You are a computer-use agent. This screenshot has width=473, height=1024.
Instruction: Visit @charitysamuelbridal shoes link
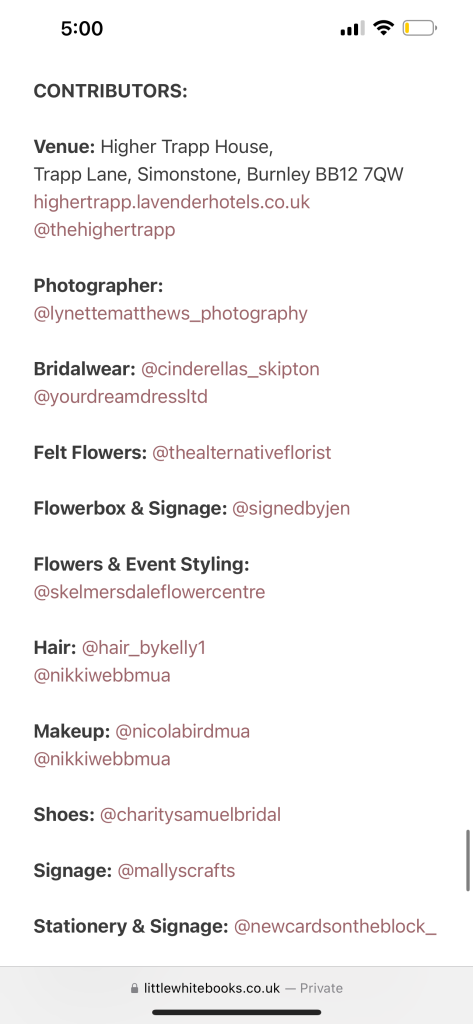point(190,815)
